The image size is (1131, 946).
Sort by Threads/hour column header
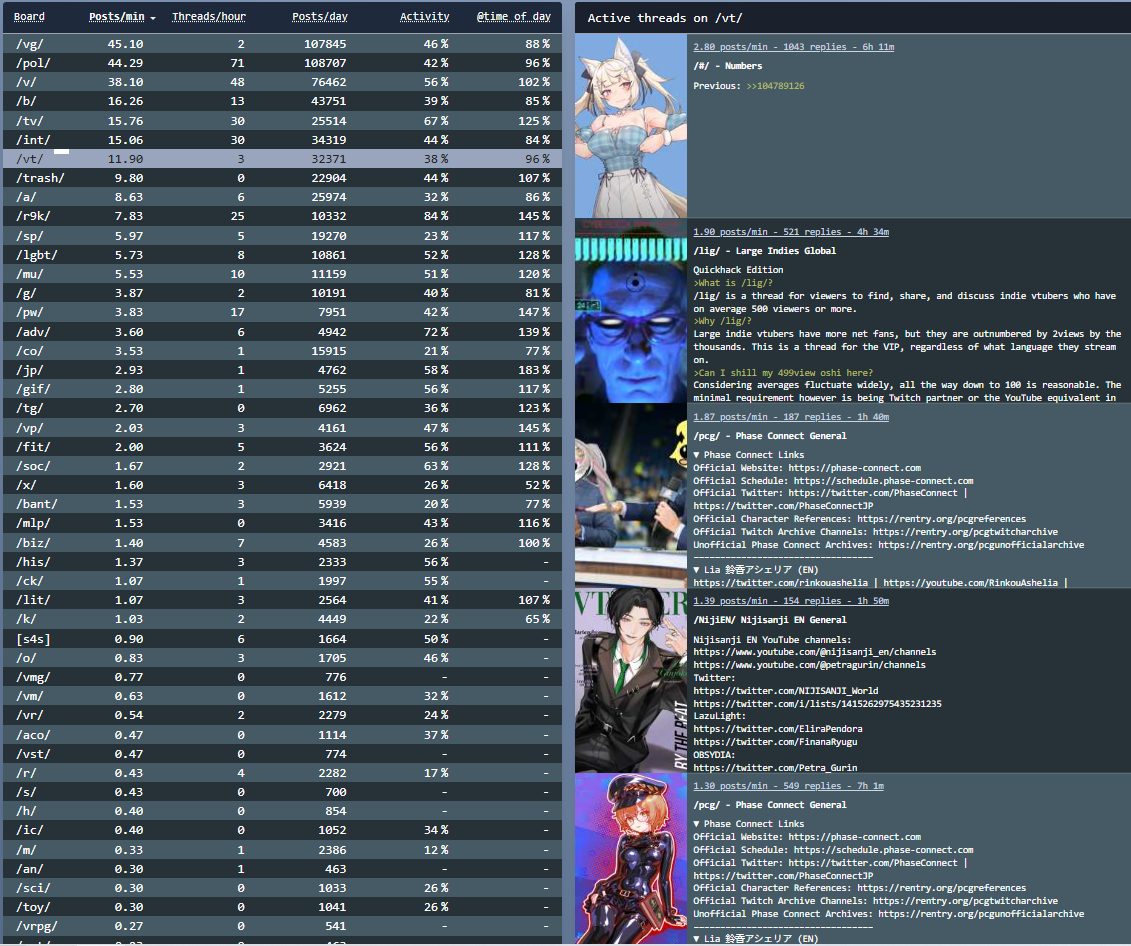coord(208,17)
